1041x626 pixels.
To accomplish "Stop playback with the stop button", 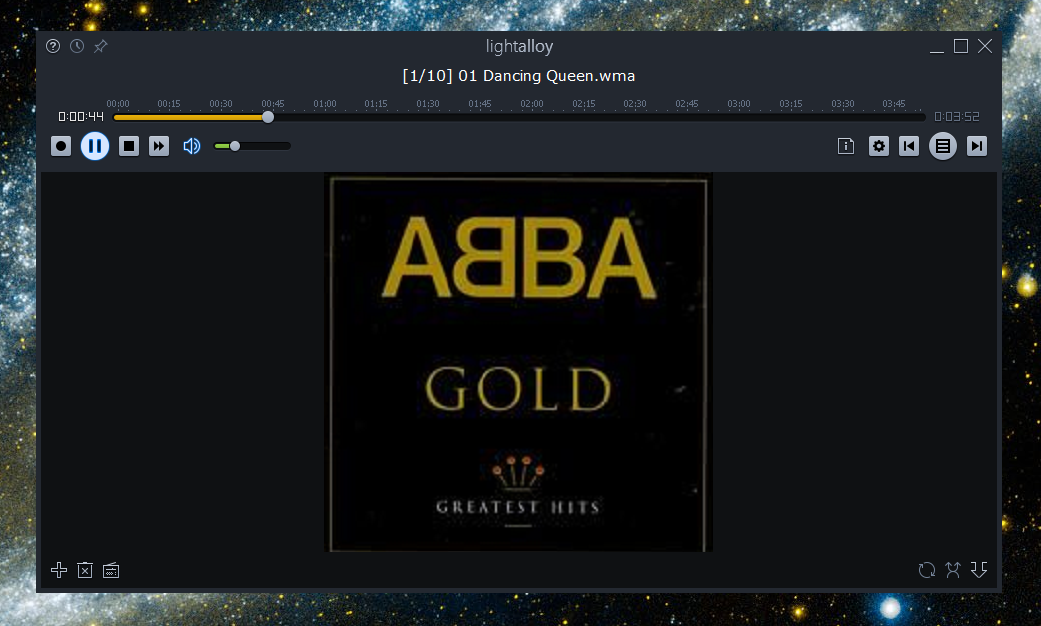I will tap(129, 146).
